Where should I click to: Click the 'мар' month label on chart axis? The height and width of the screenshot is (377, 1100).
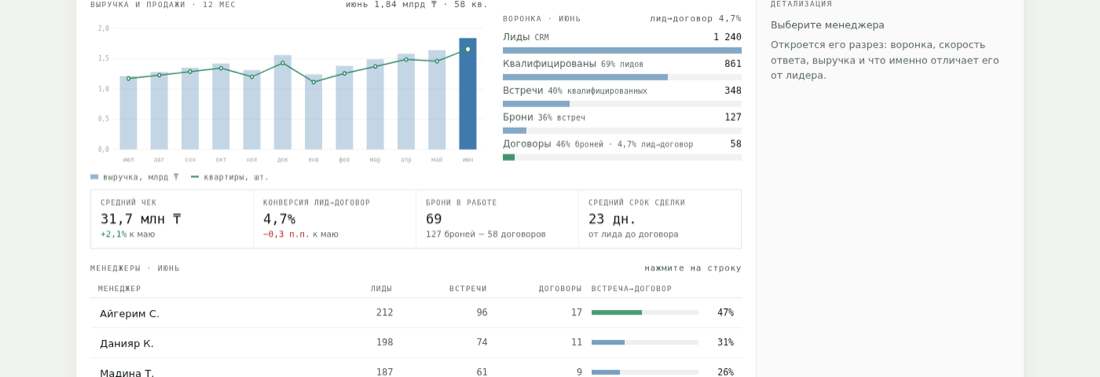pos(375,160)
